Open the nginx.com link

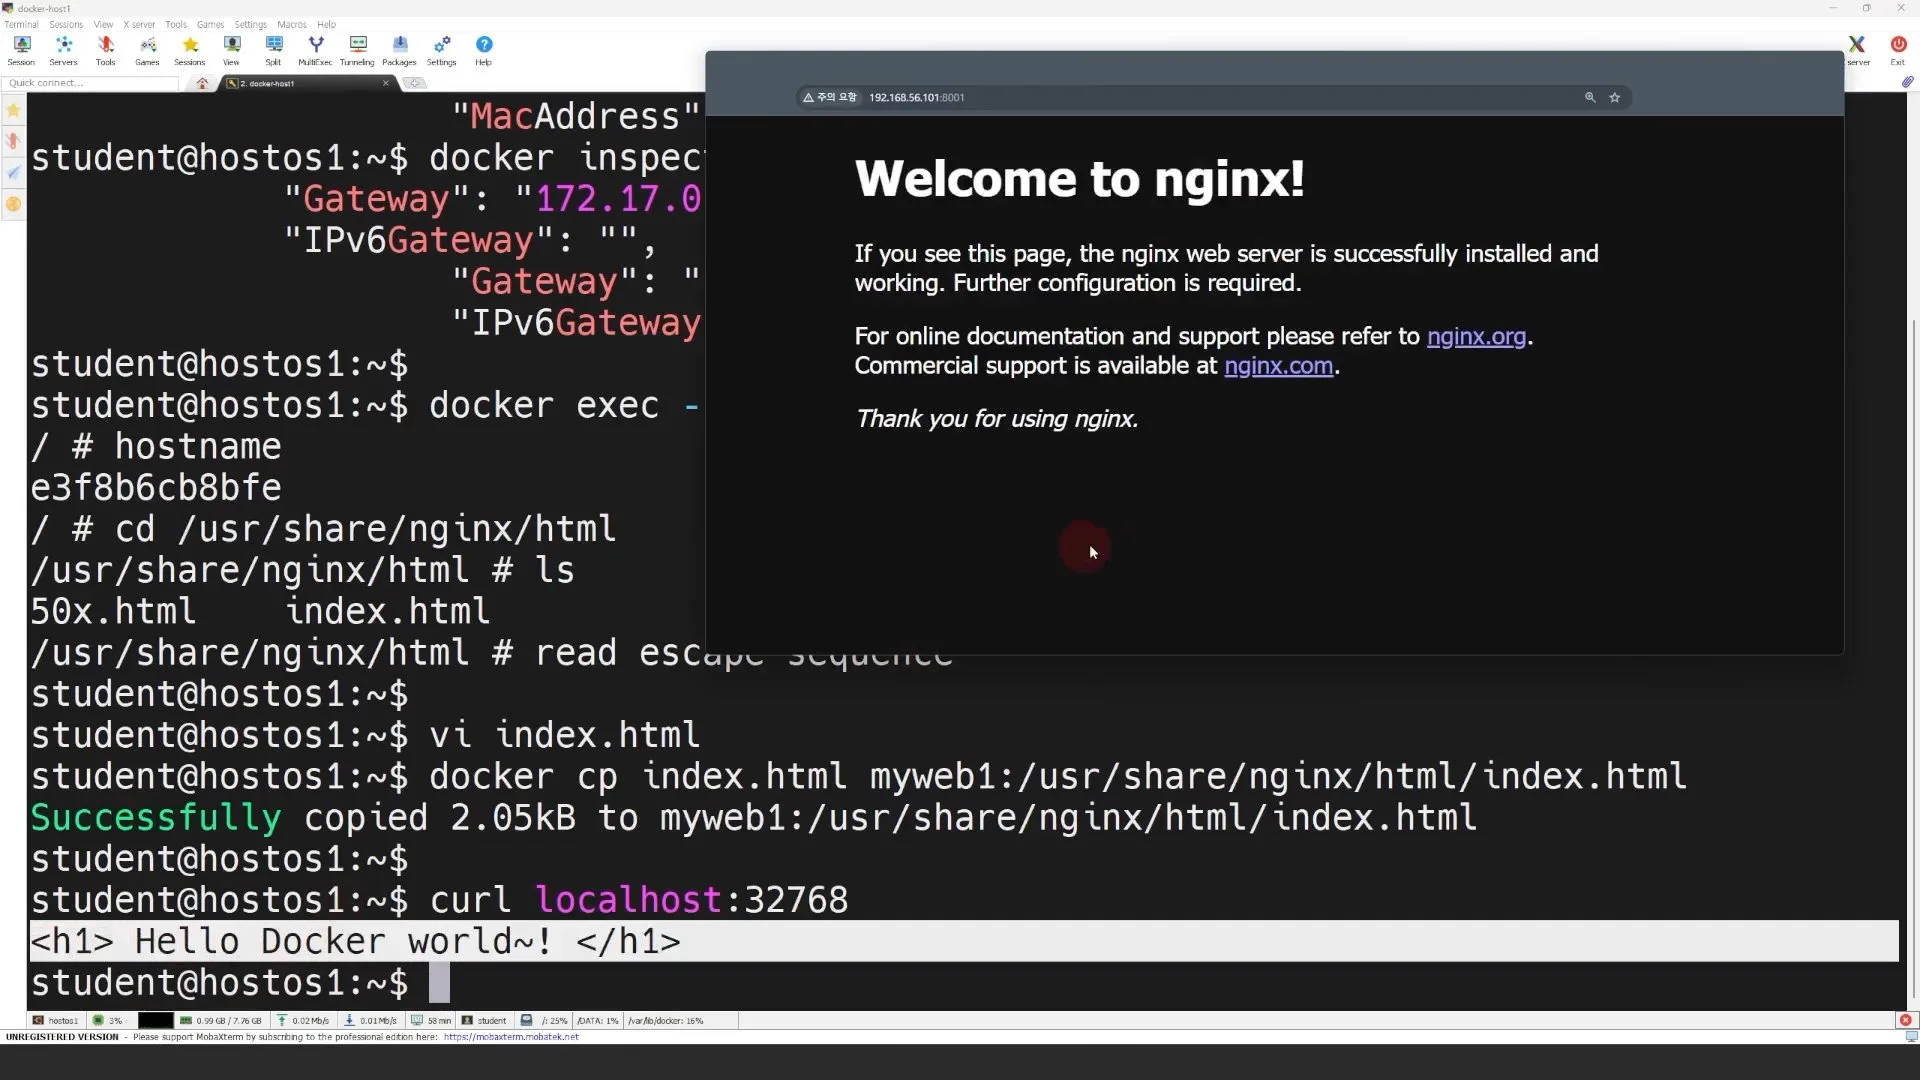[1278, 366]
